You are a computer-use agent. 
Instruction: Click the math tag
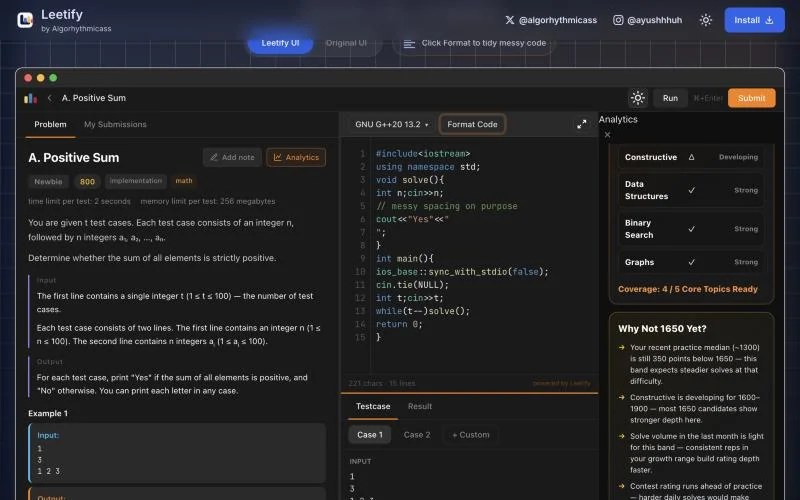[184, 181]
